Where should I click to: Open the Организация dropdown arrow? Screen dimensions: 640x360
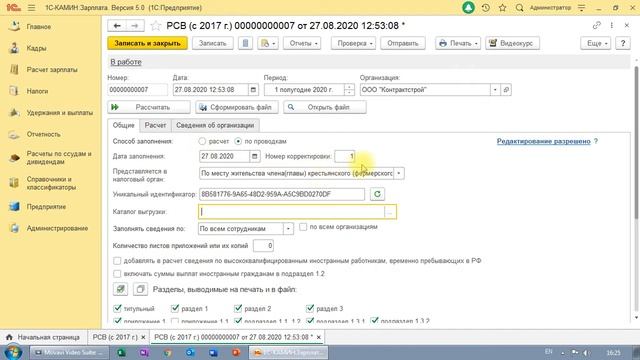(495, 90)
